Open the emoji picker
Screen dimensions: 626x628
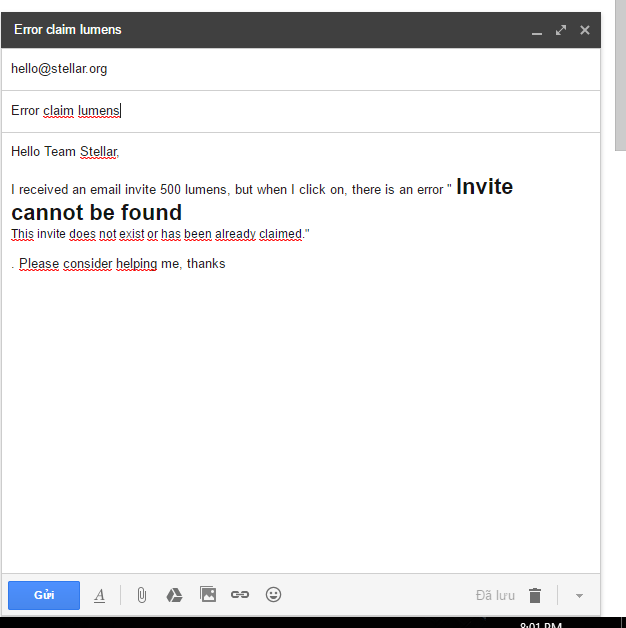[273, 594]
